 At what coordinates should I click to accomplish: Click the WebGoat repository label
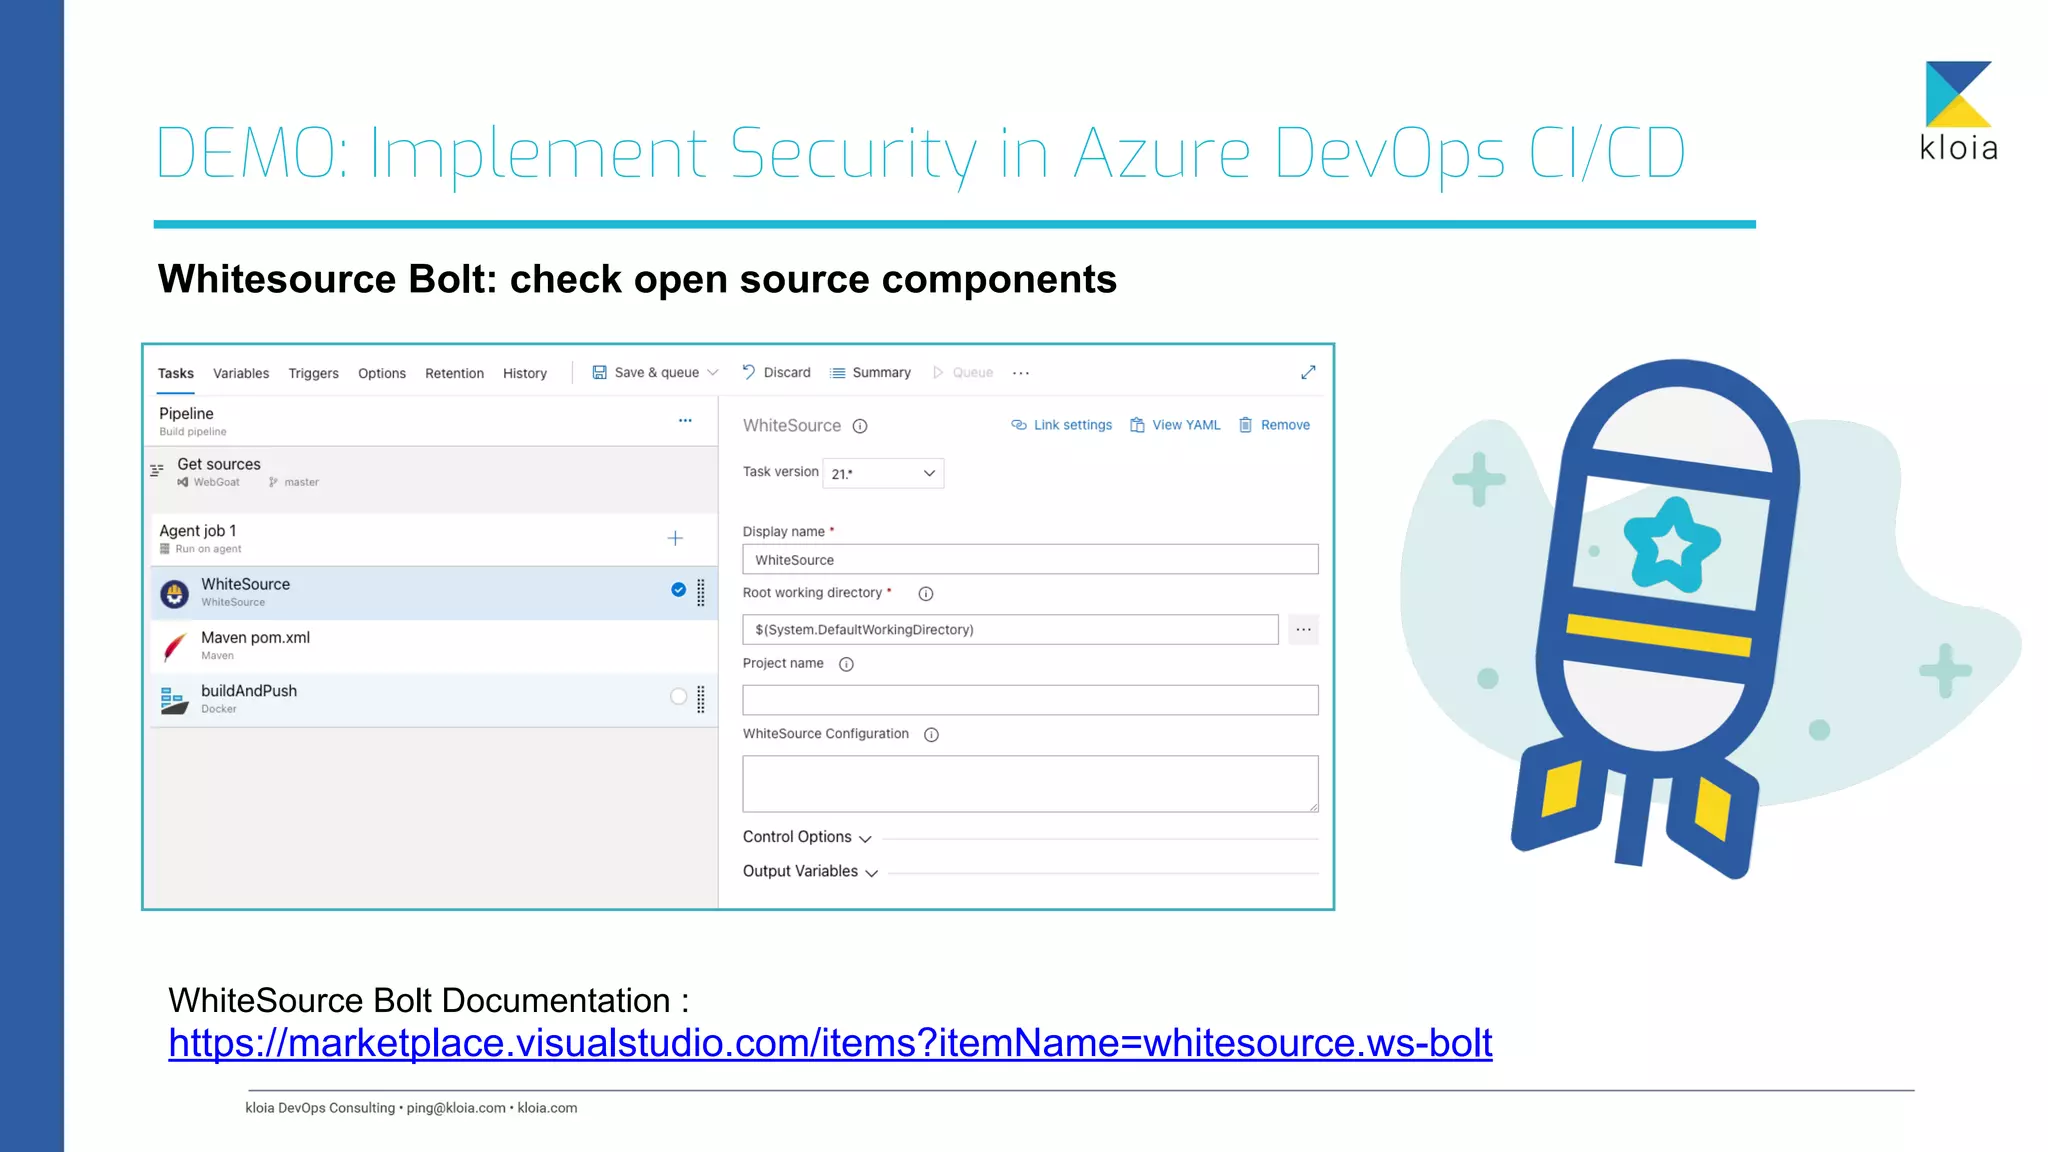(209, 482)
